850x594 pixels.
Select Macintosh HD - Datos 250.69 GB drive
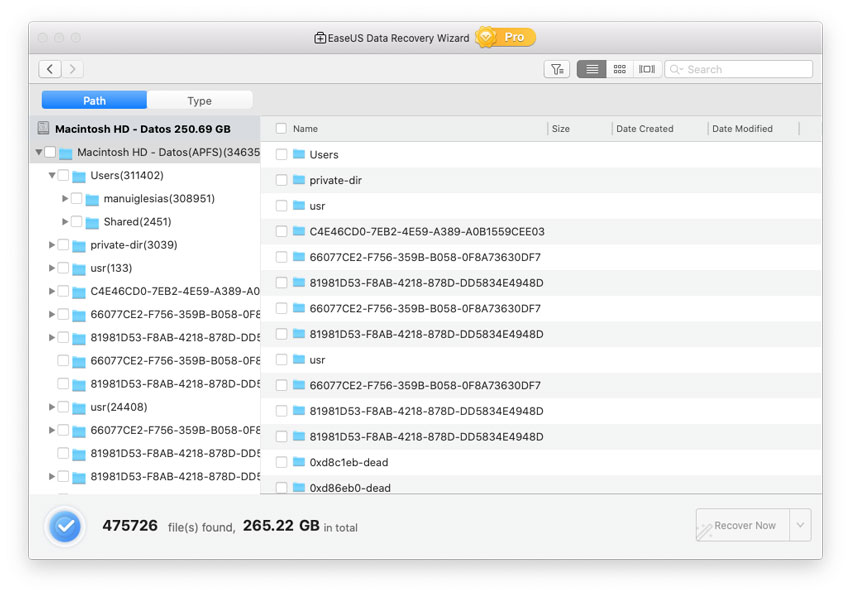145,128
